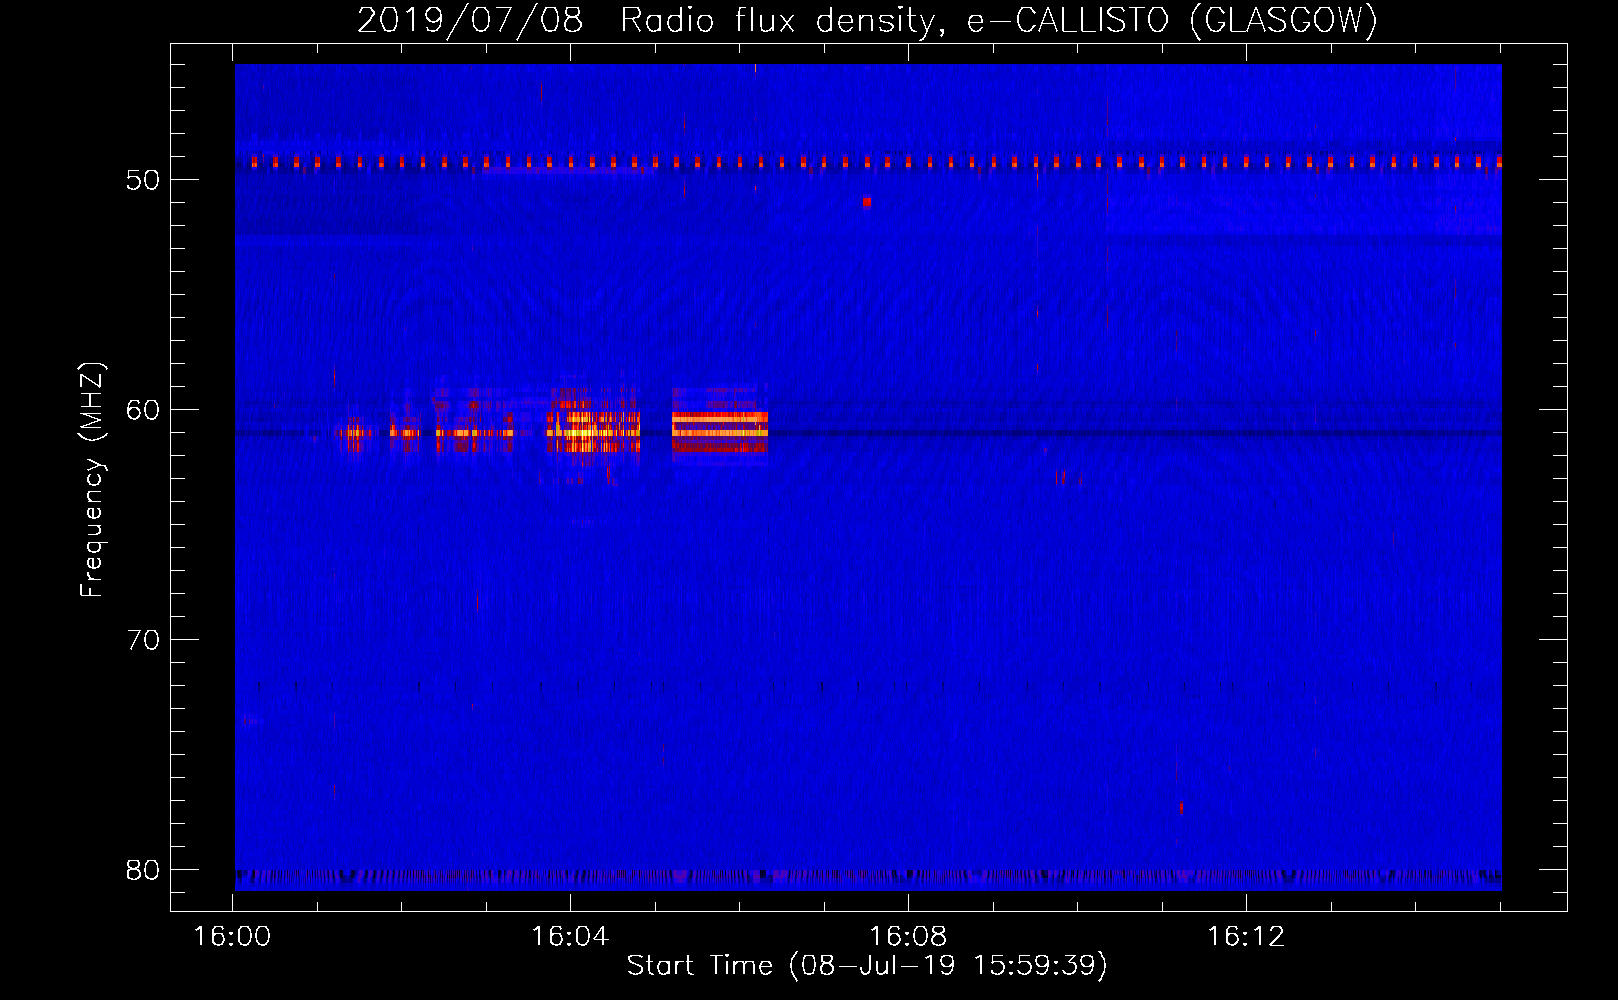Viewport: 1618px width, 1000px height.
Task: Click the 16:00 time tick label
Action: pyautogui.click(x=232, y=937)
